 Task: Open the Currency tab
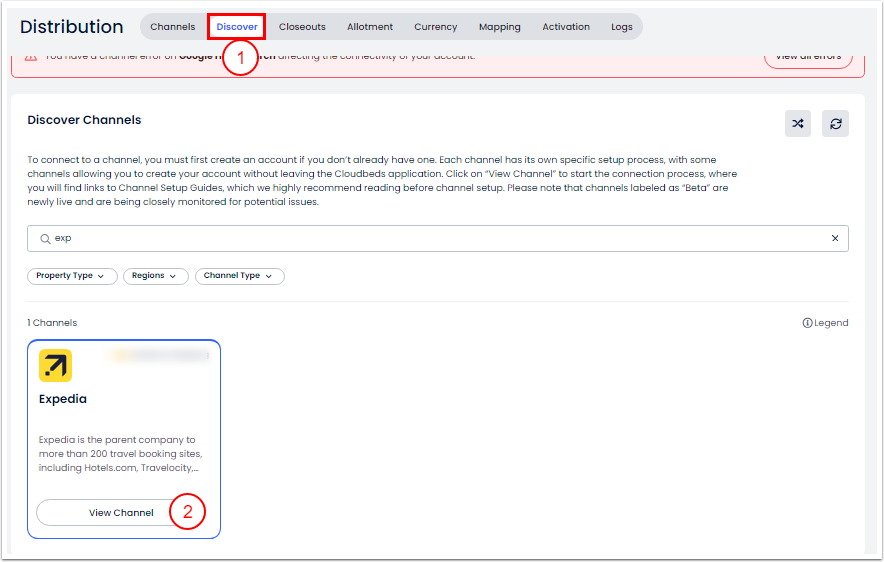[436, 27]
